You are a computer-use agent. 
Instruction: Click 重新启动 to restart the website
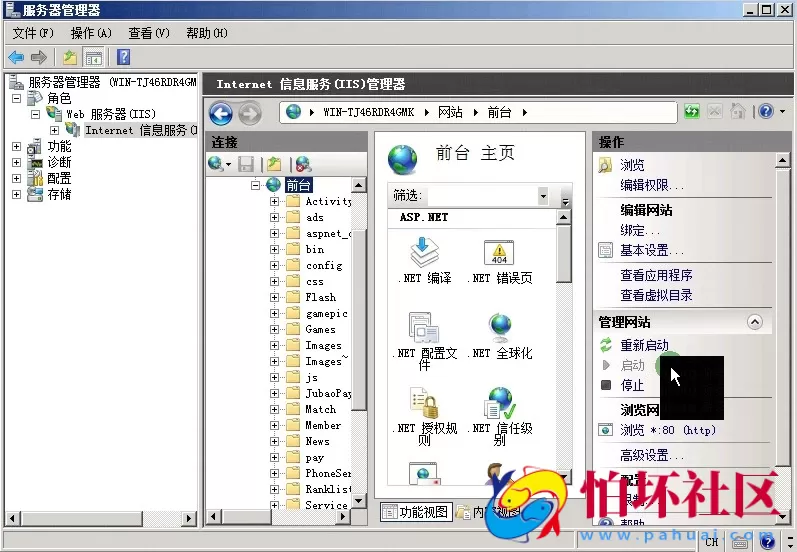pyautogui.click(x=644, y=345)
